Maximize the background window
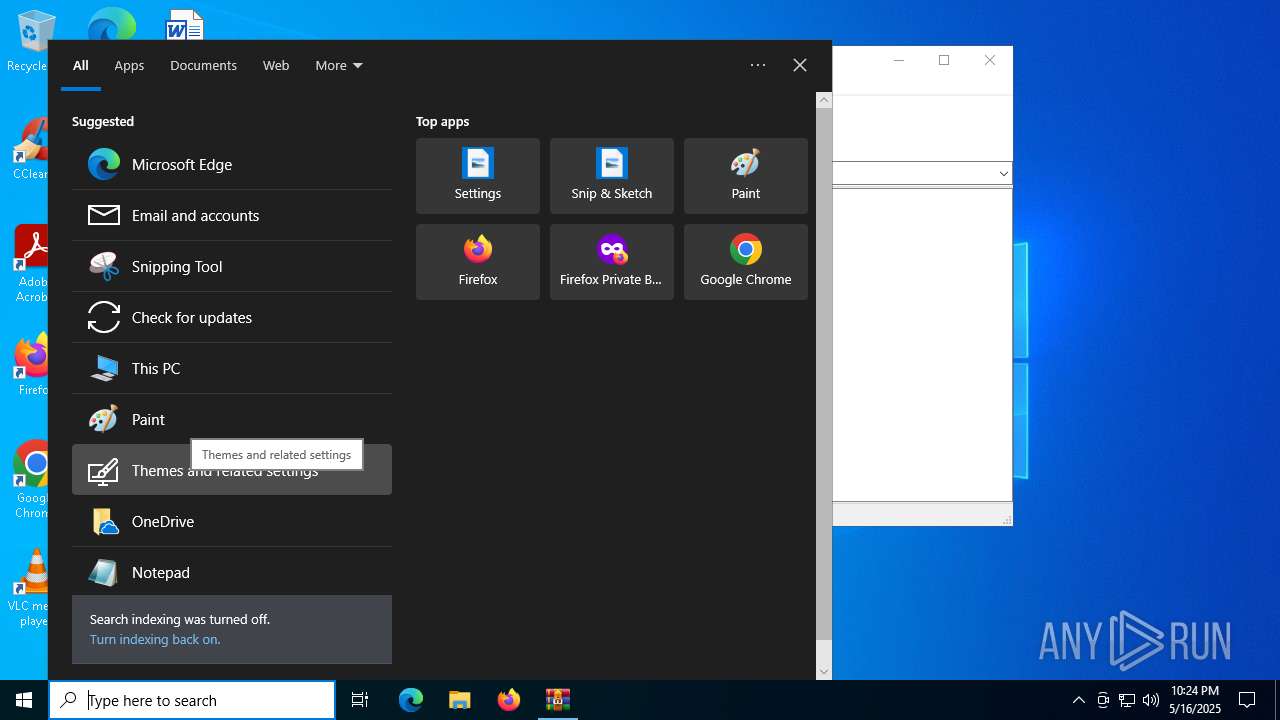The width and height of the screenshot is (1280, 720). 944,60
